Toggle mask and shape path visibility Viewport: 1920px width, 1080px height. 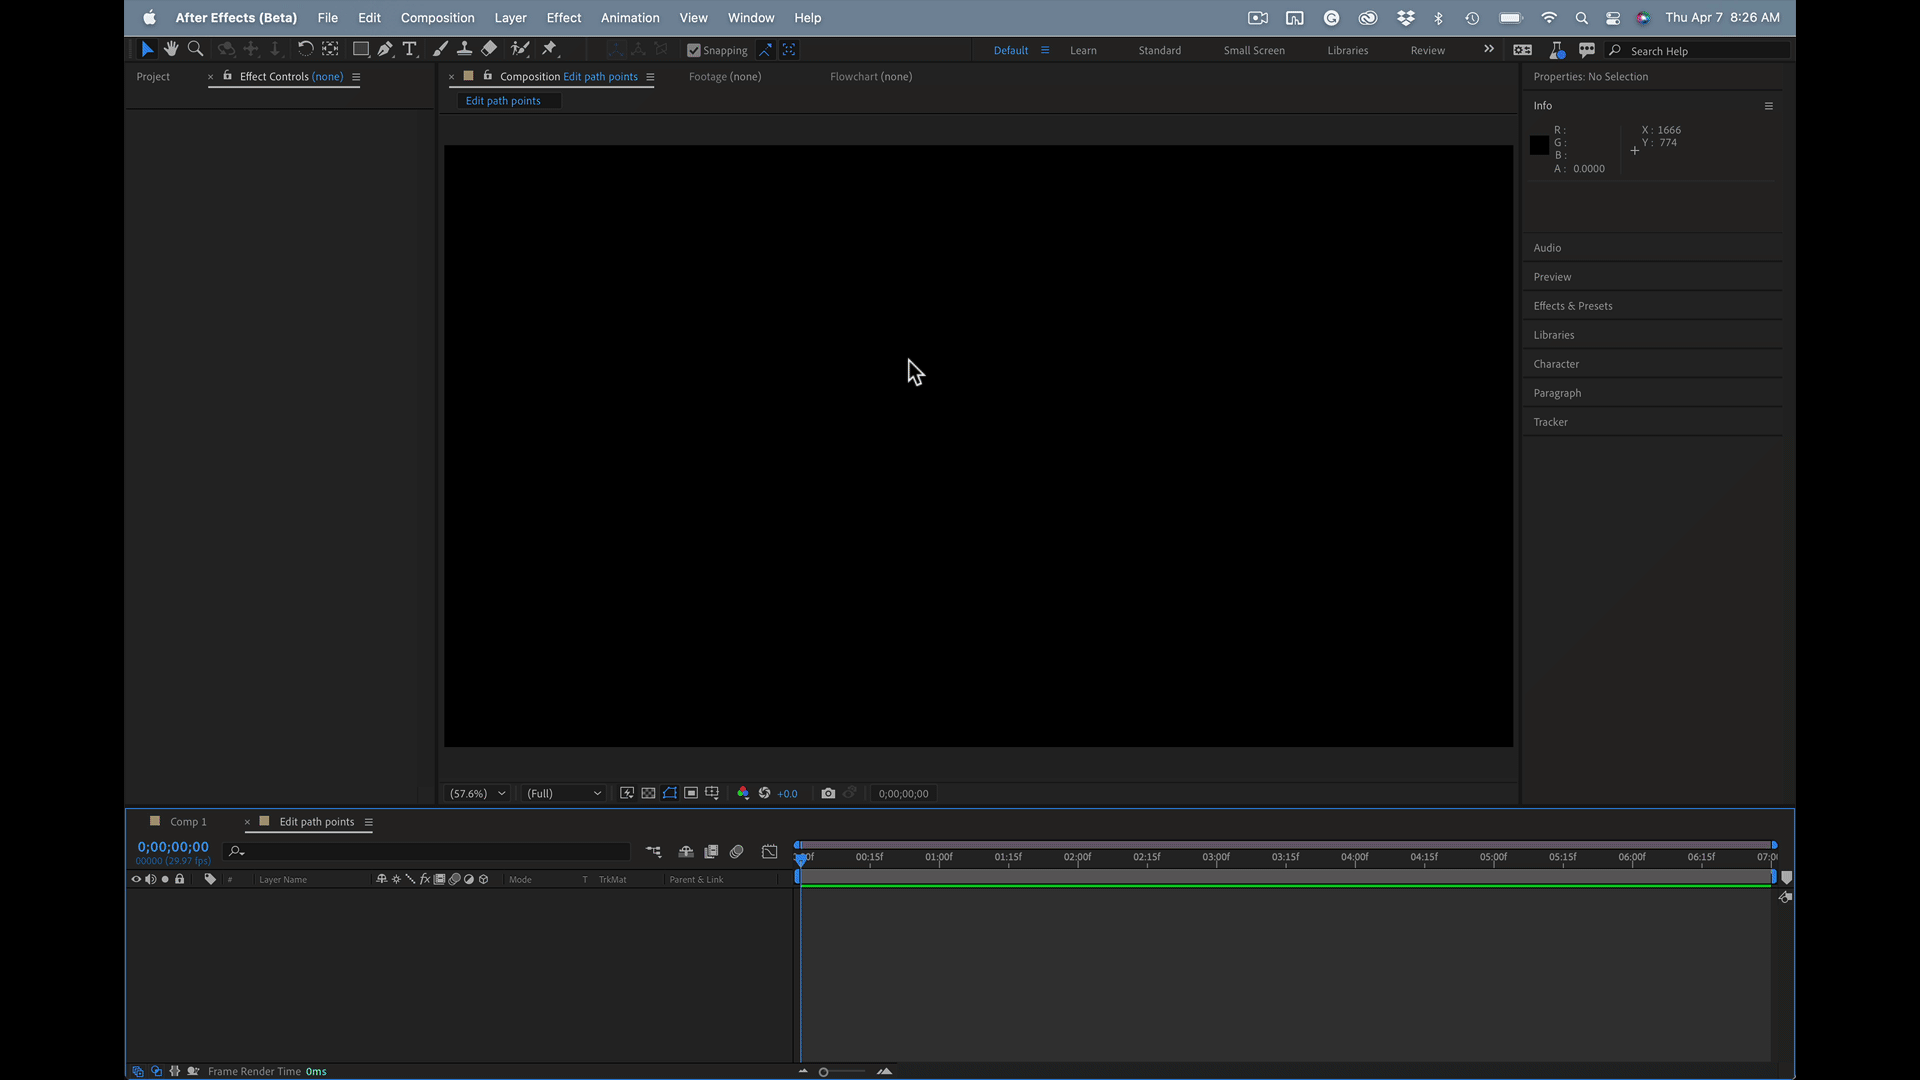click(x=670, y=793)
